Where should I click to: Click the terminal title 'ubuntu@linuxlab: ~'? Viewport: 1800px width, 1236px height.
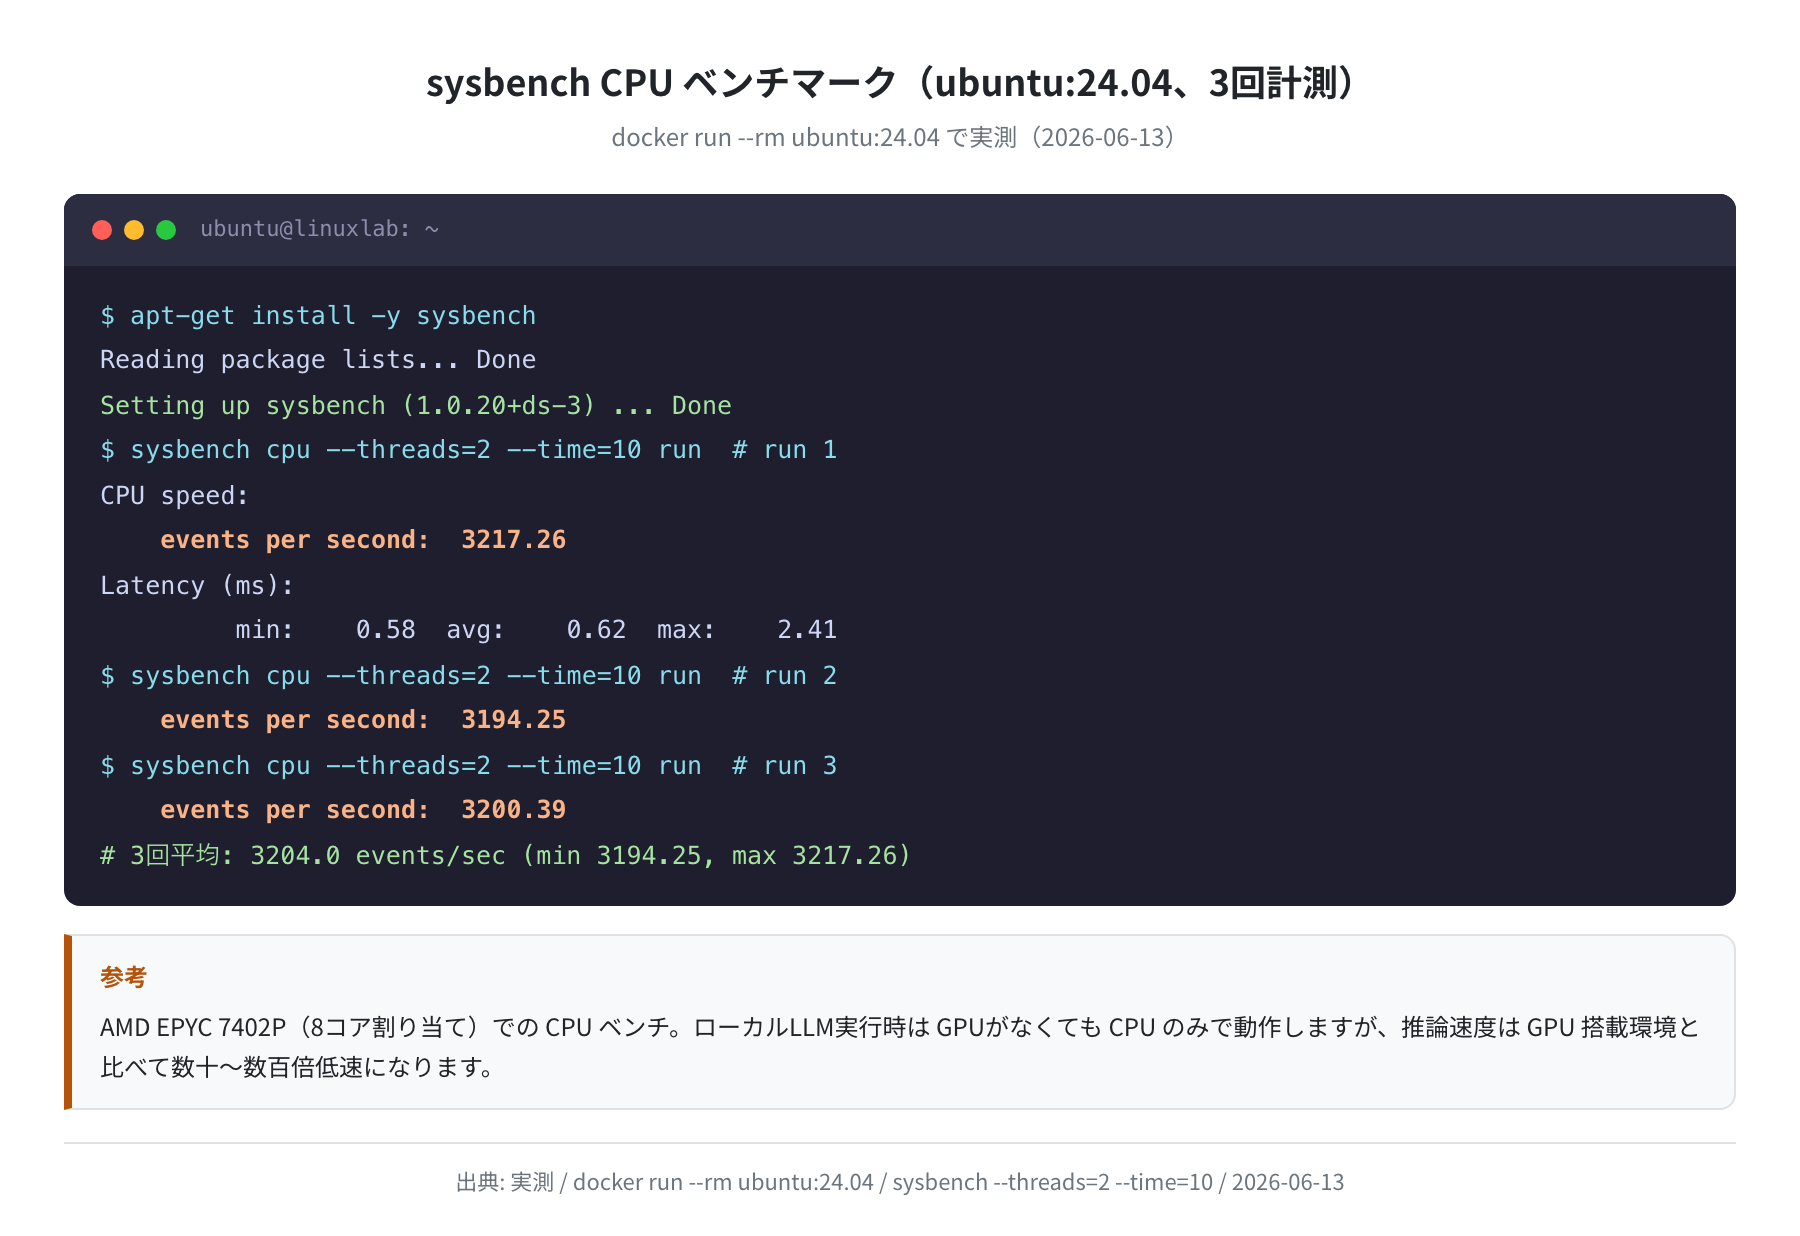(x=320, y=229)
